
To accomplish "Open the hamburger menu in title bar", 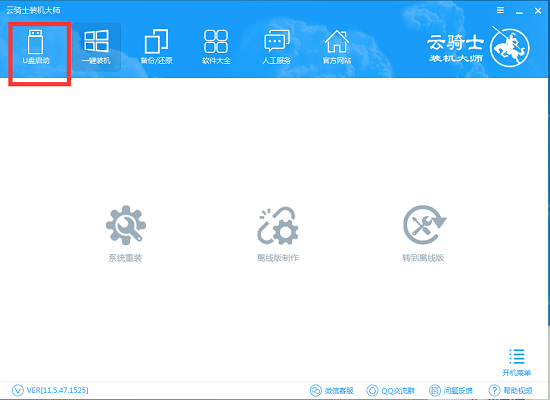I will tap(500, 10).
